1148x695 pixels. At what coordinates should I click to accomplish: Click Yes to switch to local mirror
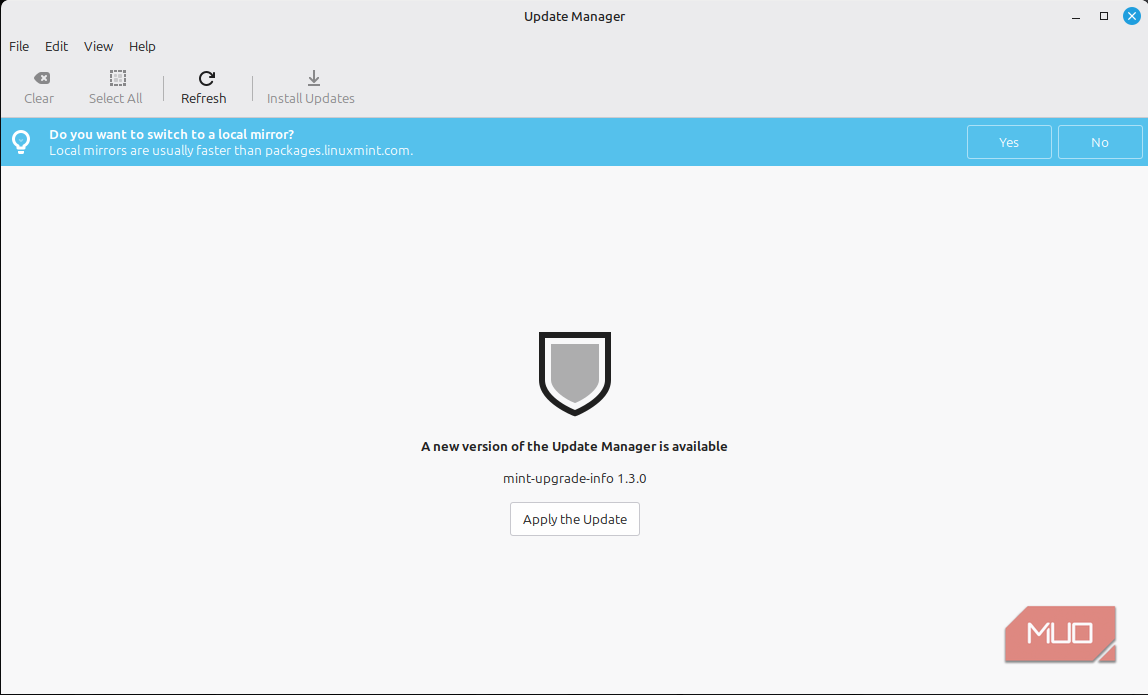click(1009, 142)
